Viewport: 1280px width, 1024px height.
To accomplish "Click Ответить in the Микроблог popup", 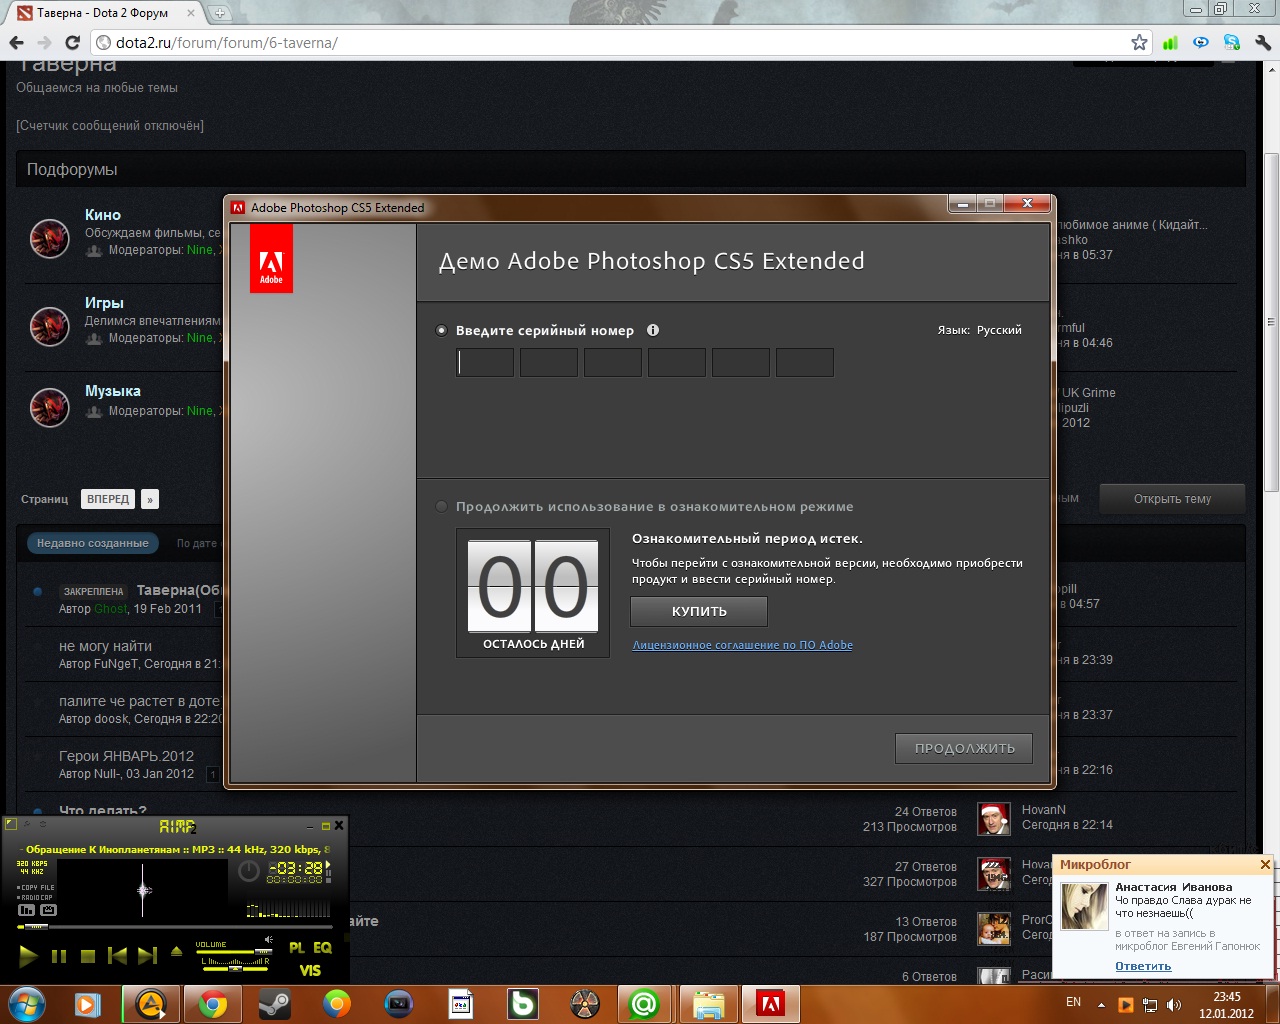I will (1143, 966).
